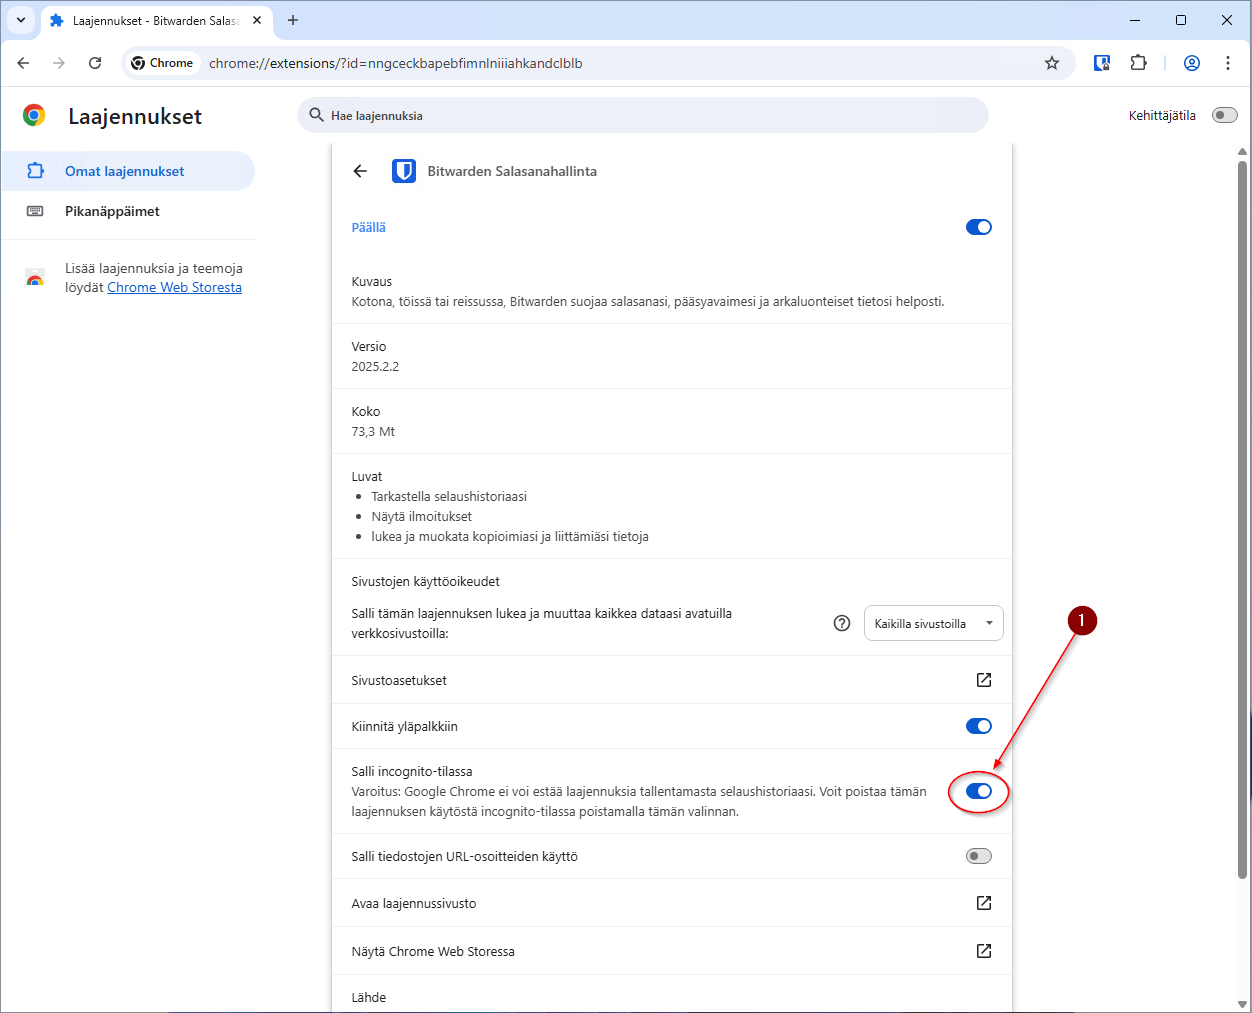The image size is (1252, 1013).
Task: Click the Kuvaus section label
Action: 372,281
